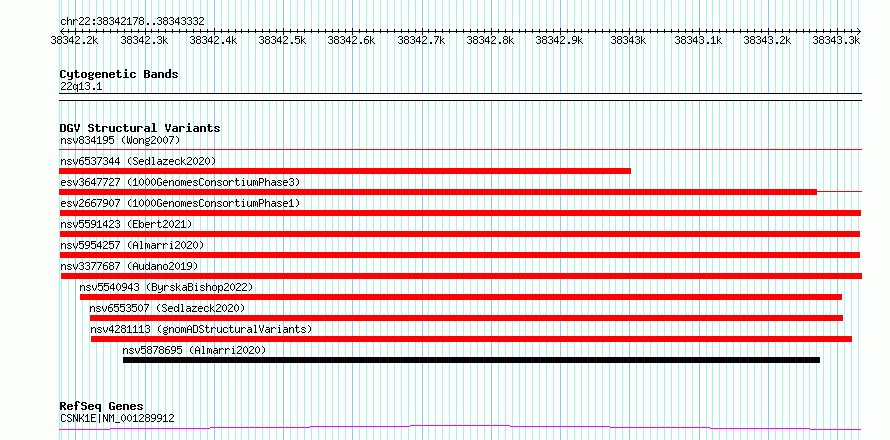Click the magenta CSNK1E gene line
This screenshot has width=890, height=440.
[460, 428]
